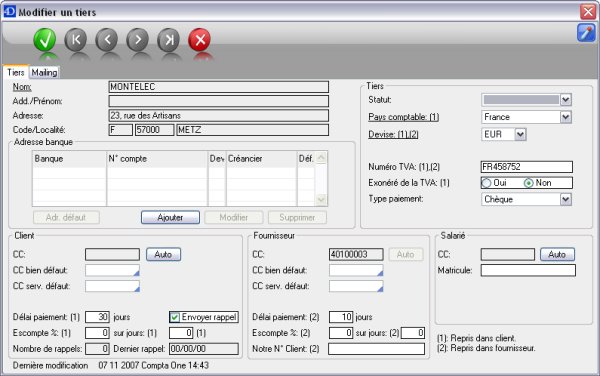The width and height of the screenshot is (600, 376).
Task: Click the Matricule input field
Action: pos(528,270)
